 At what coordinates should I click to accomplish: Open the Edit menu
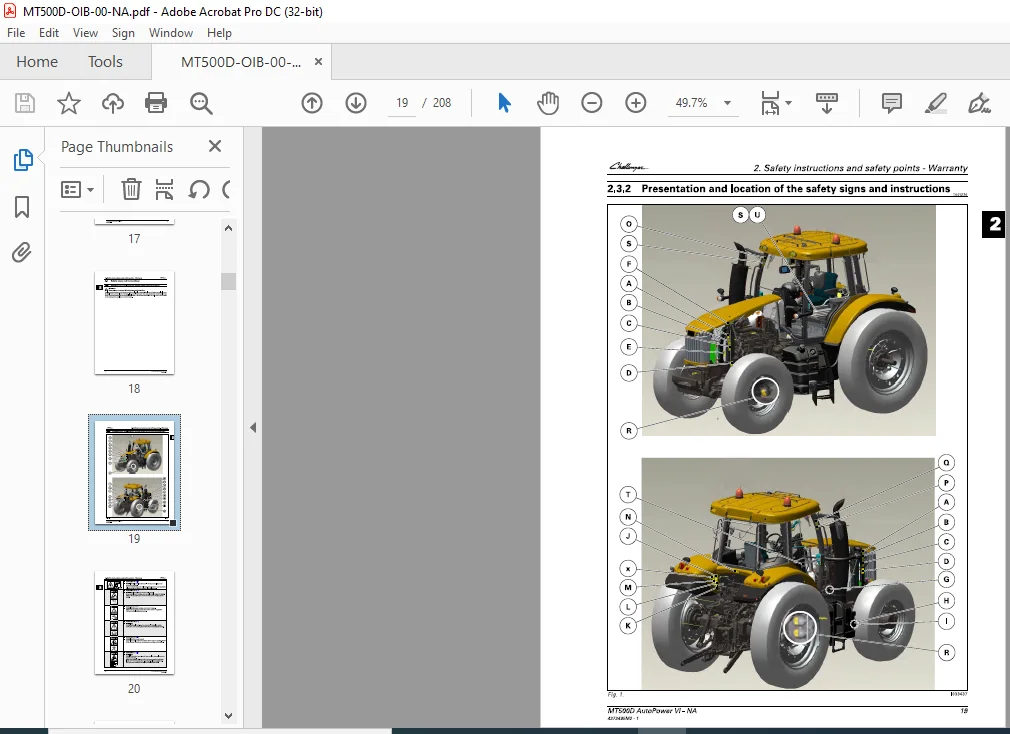pos(48,33)
